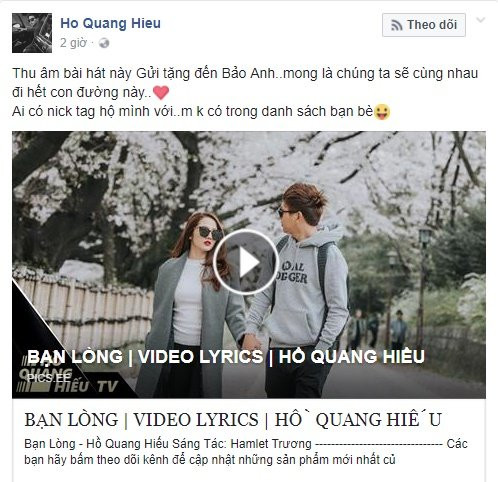The image size is (498, 482).
Task: Open the Ho Quang Hieu profile name link
Action: 110,23
